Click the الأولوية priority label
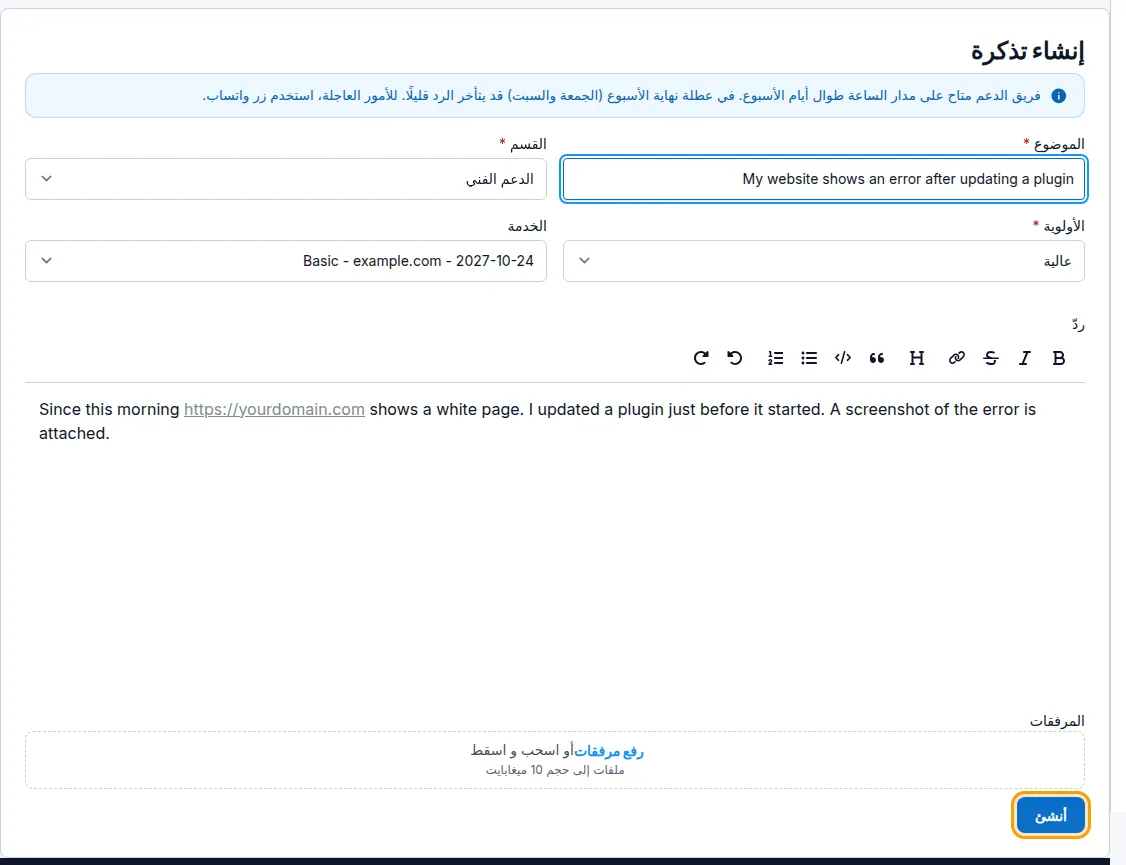 click(1064, 226)
